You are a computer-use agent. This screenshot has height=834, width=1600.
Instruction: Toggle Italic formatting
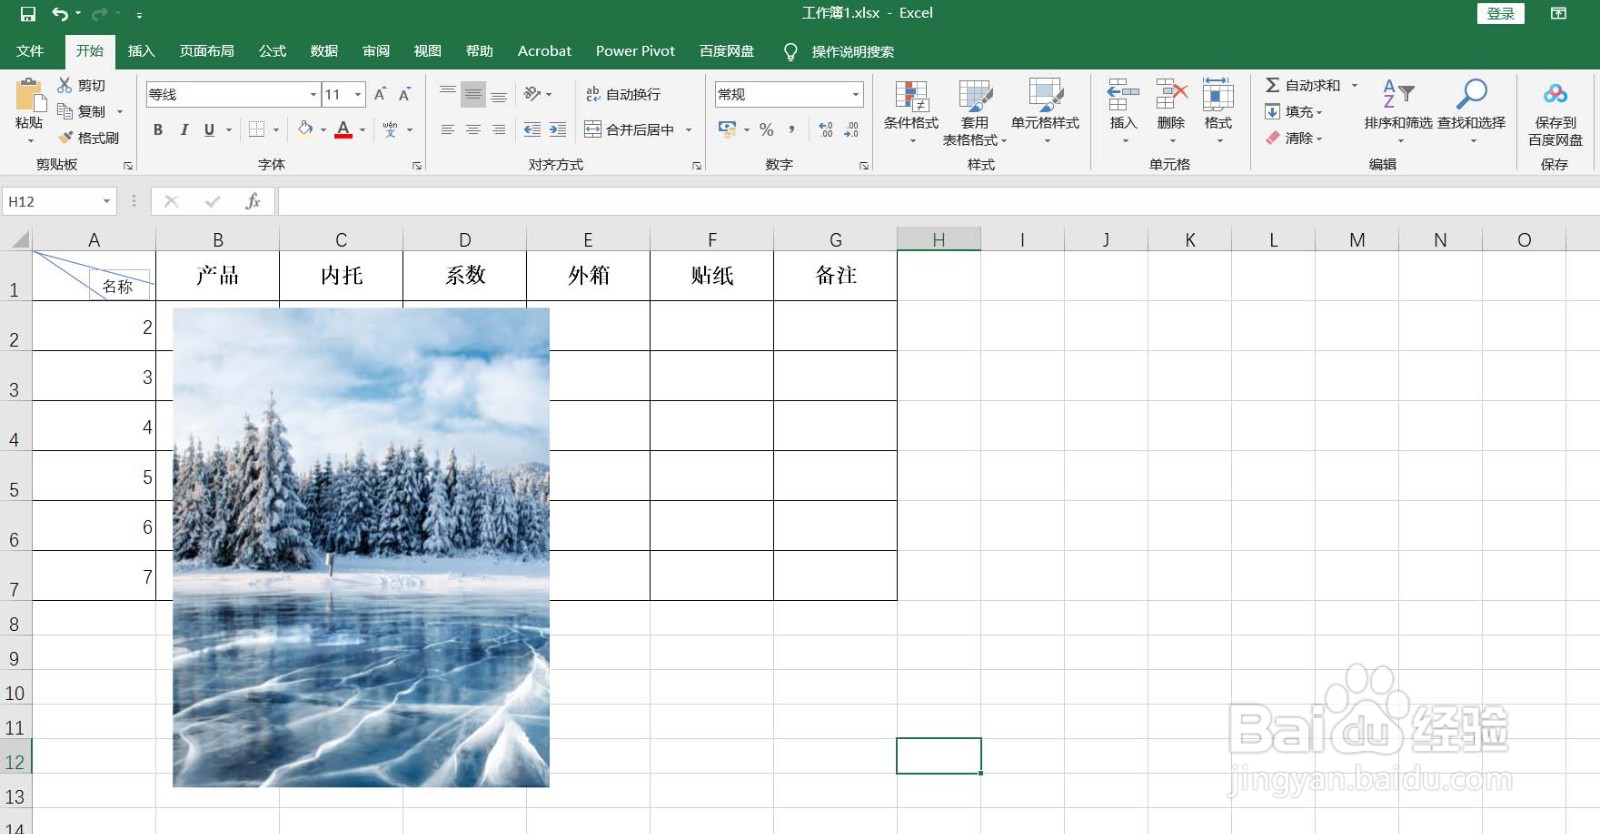(184, 130)
